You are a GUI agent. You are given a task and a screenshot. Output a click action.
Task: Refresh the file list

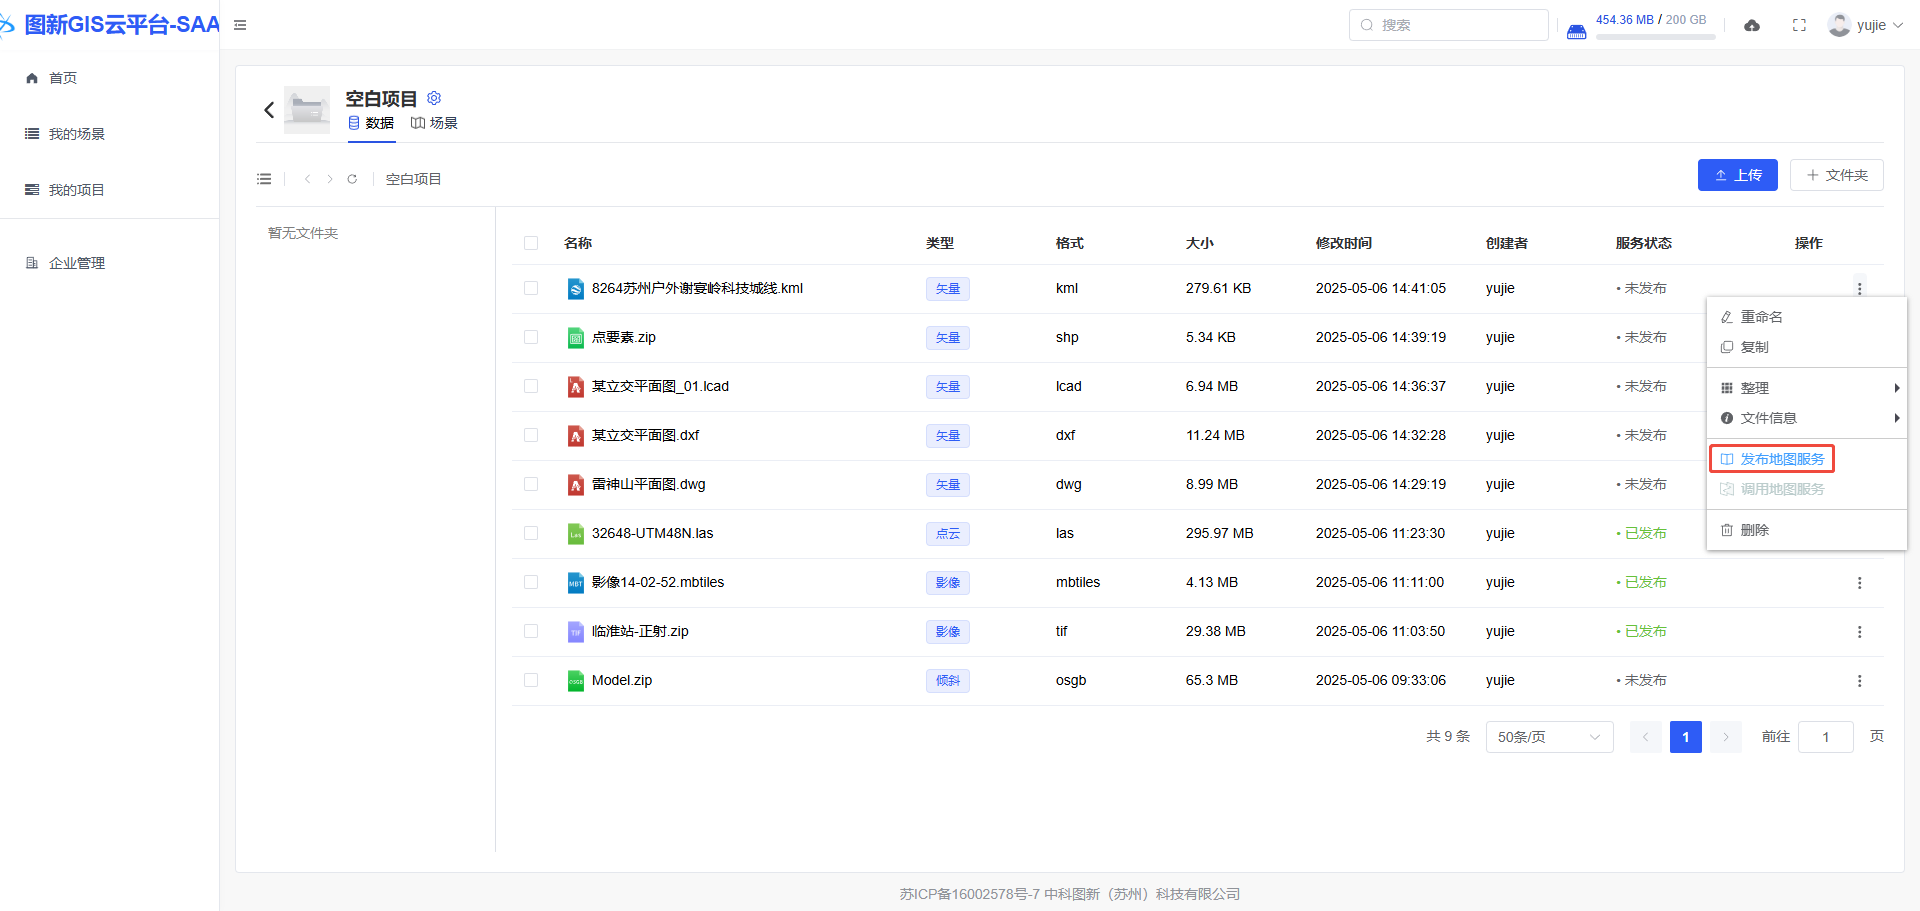pyautogui.click(x=352, y=179)
